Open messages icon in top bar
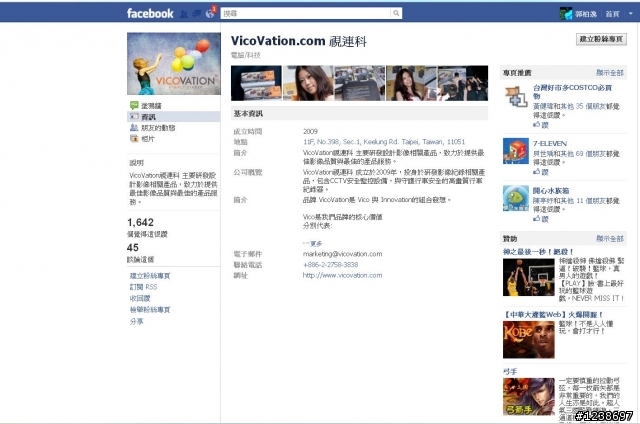Screen dimensions: 640x424 coord(197,14)
